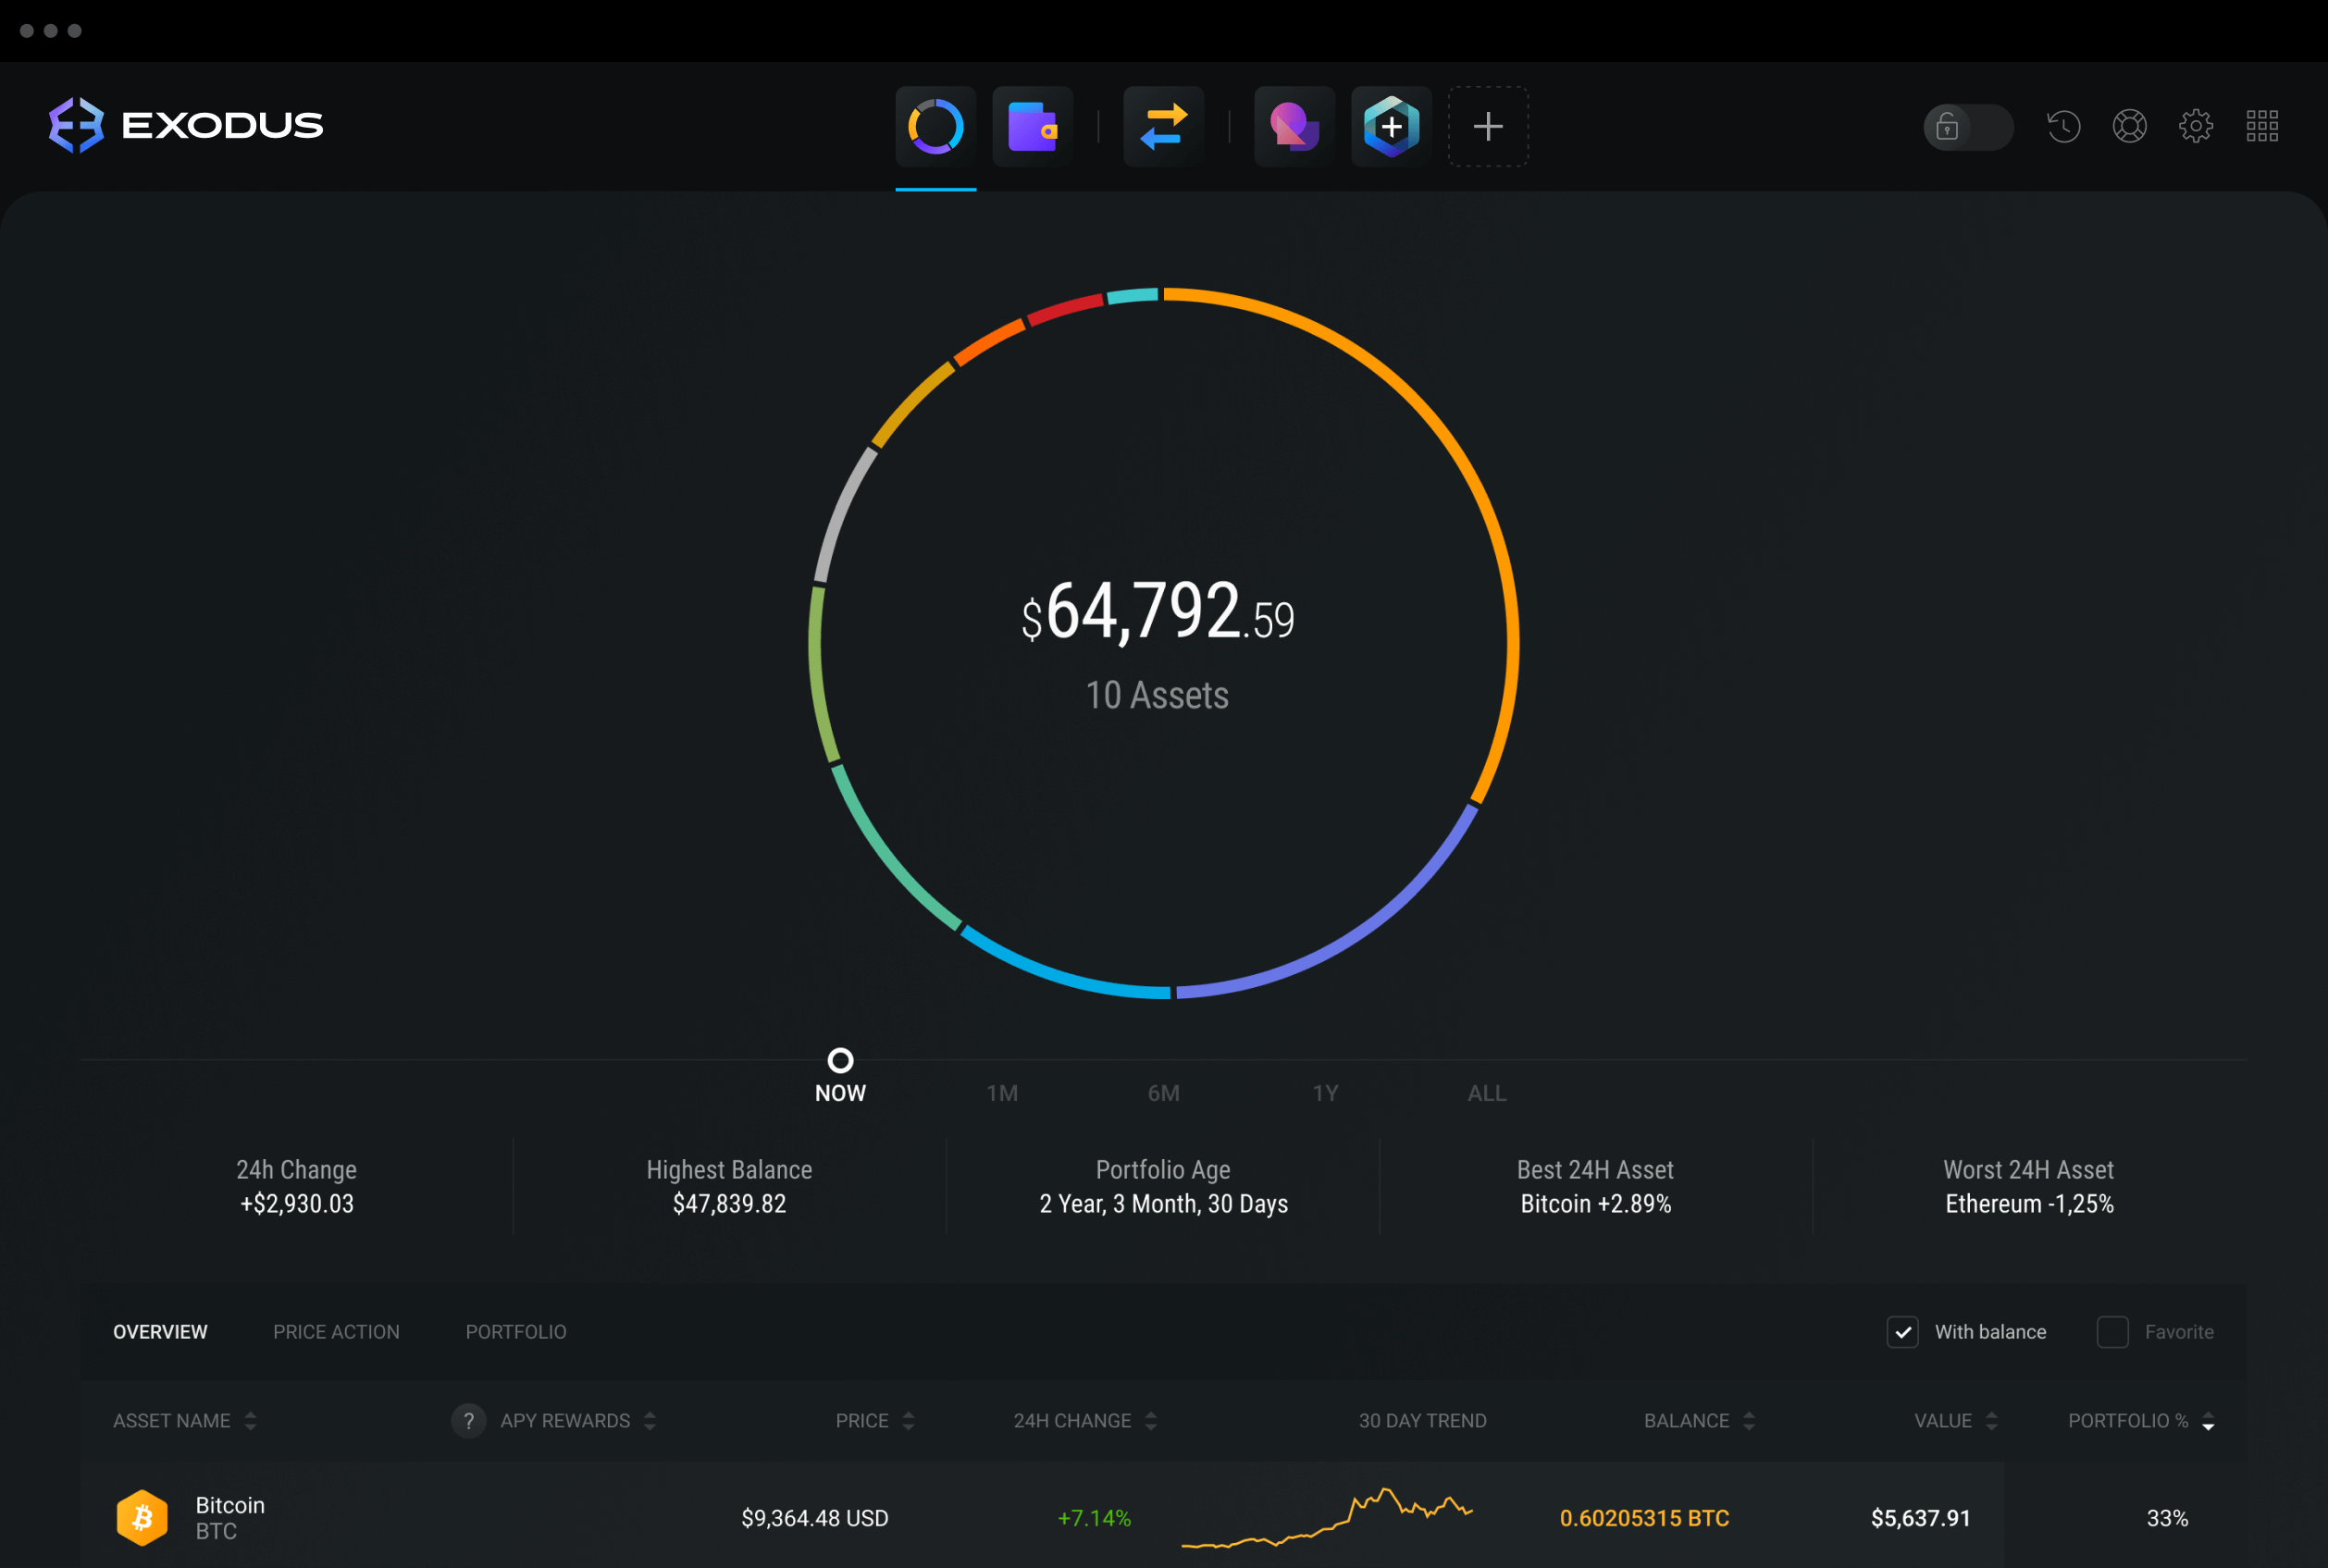Click the NOW timeline marker
This screenshot has width=2328, height=1568.
(840, 1057)
